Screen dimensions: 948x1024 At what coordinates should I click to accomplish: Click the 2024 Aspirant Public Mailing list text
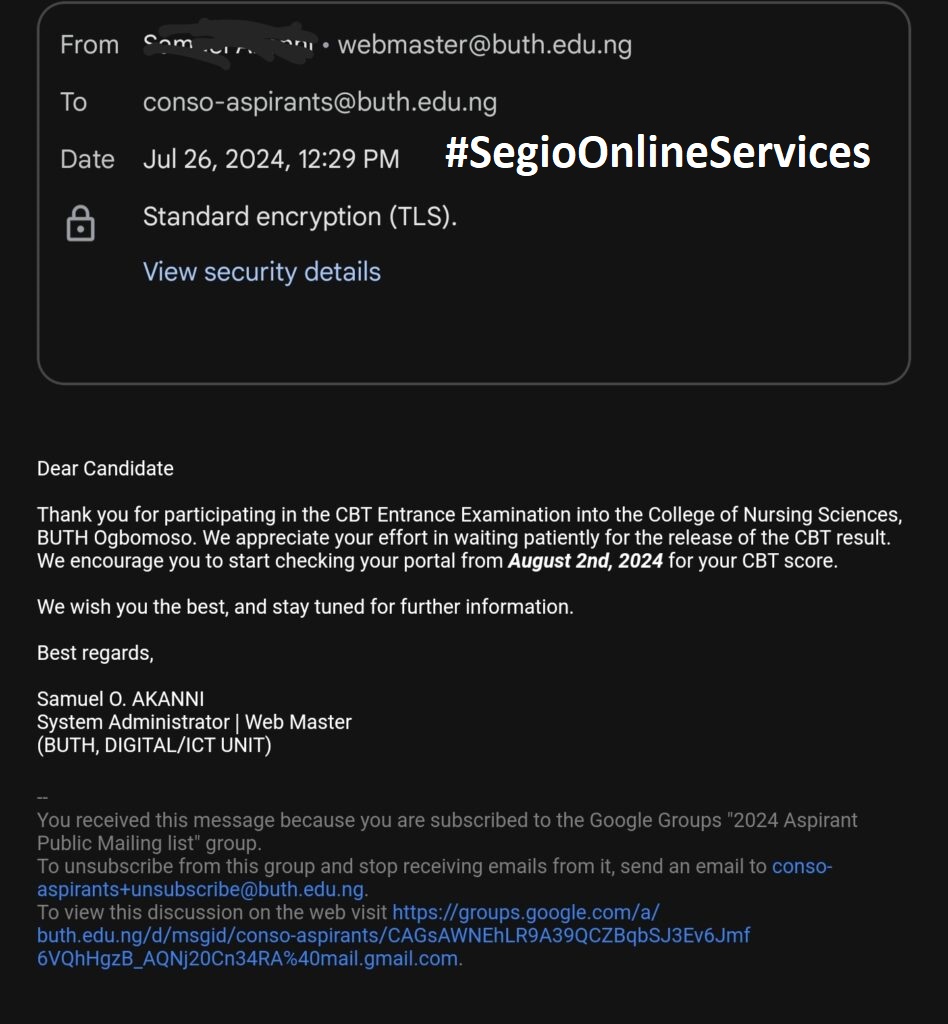click(794, 820)
